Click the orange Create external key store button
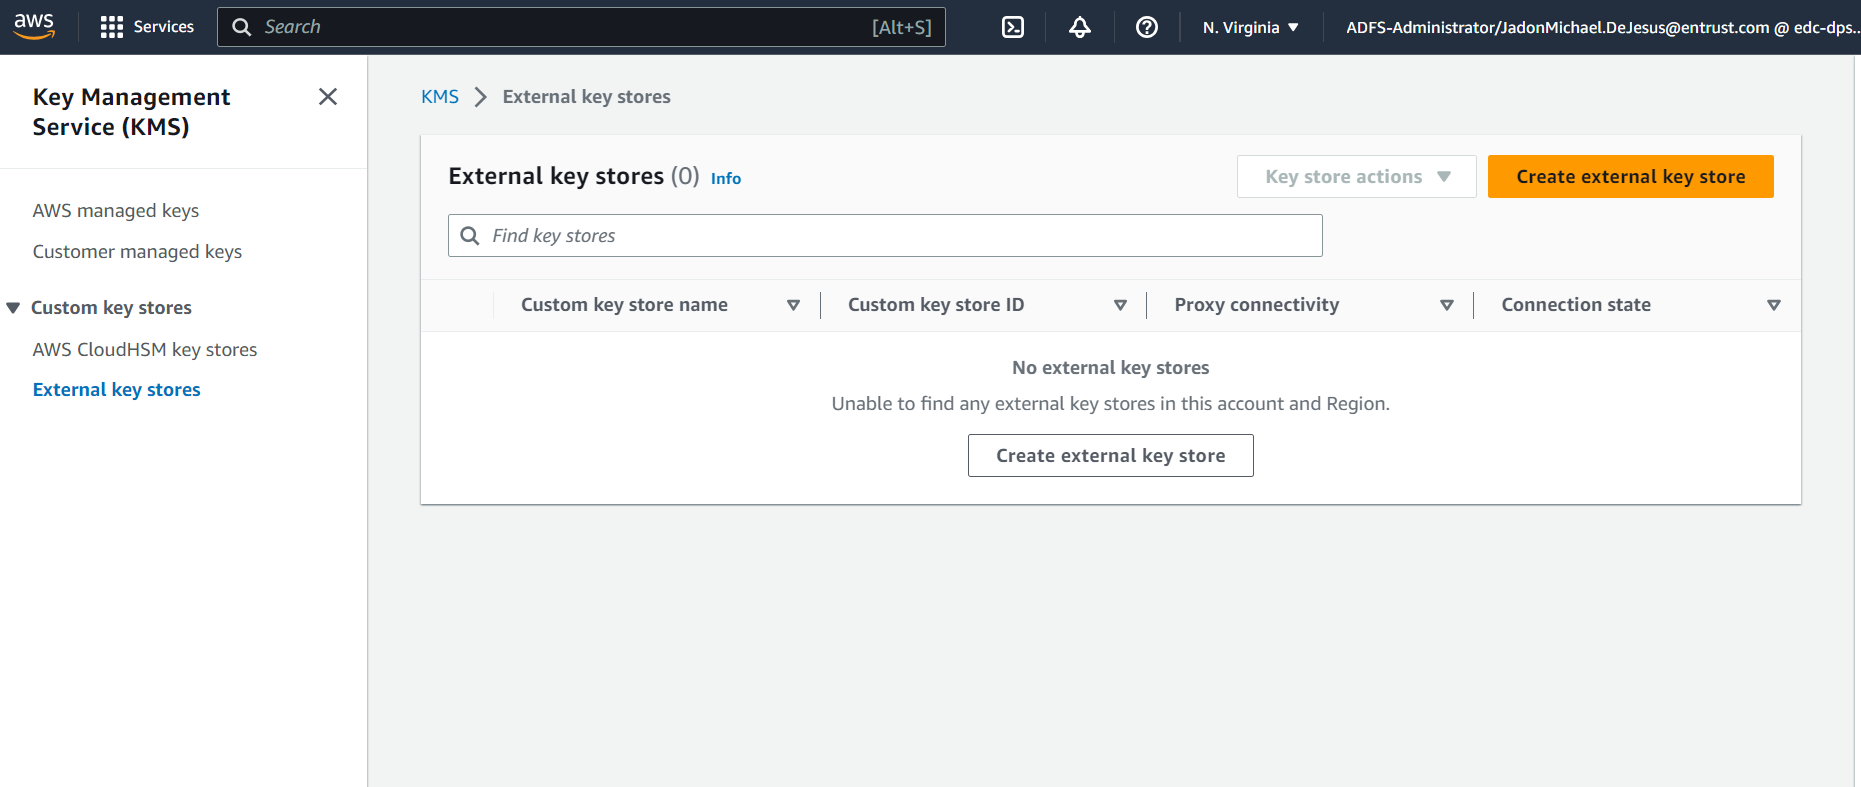The height and width of the screenshot is (787, 1861). pos(1630,176)
